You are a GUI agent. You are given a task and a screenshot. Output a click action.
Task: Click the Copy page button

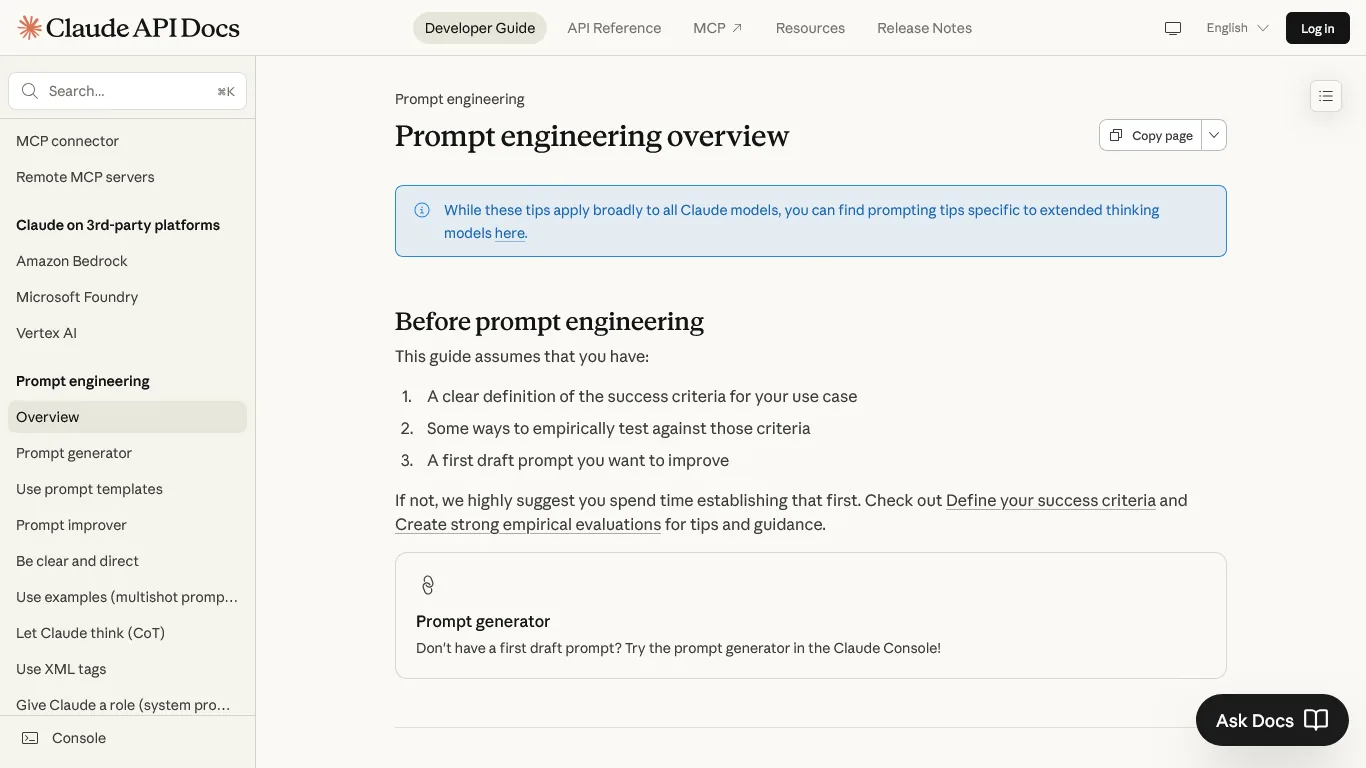1151,135
